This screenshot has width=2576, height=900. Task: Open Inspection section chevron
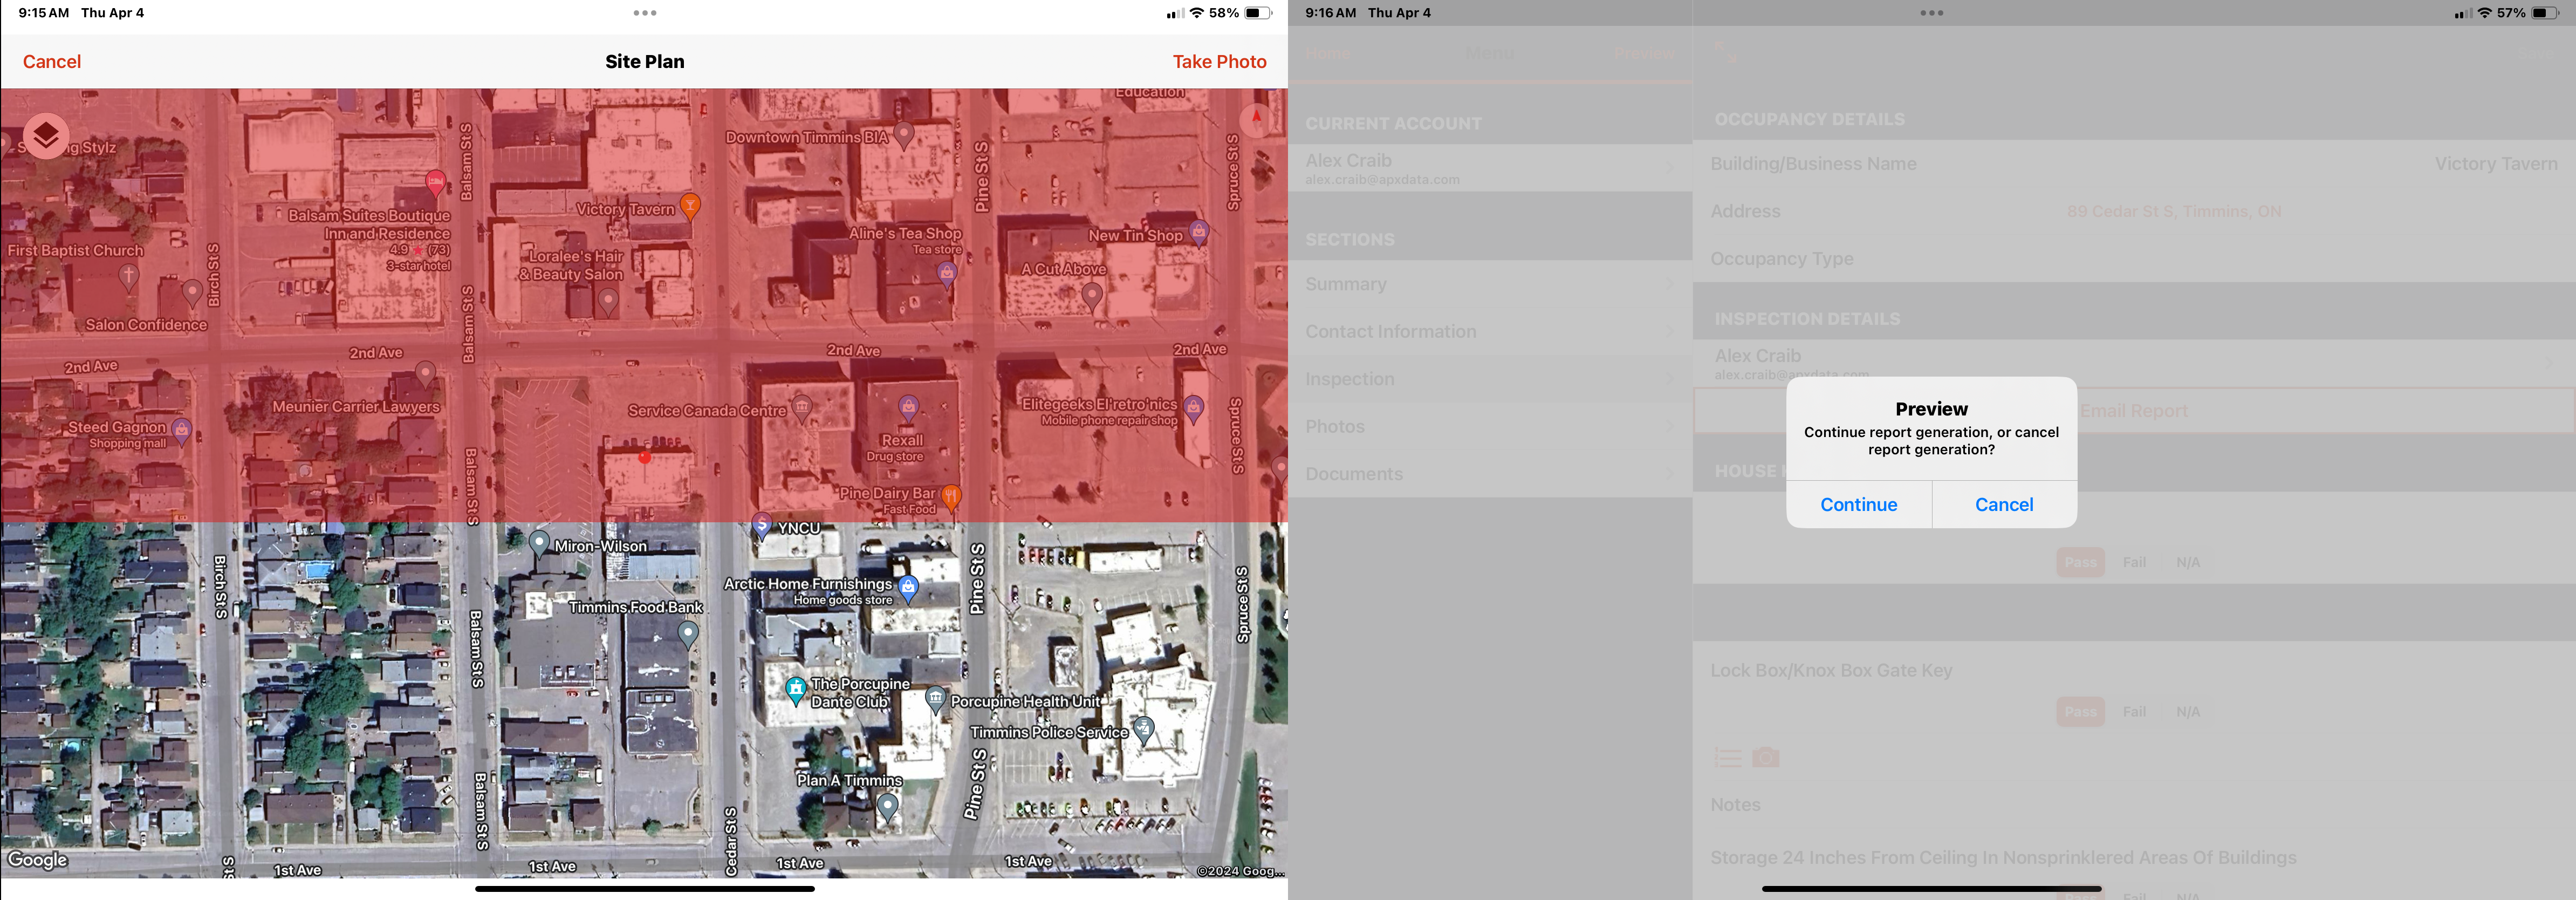coord(1669,379)
